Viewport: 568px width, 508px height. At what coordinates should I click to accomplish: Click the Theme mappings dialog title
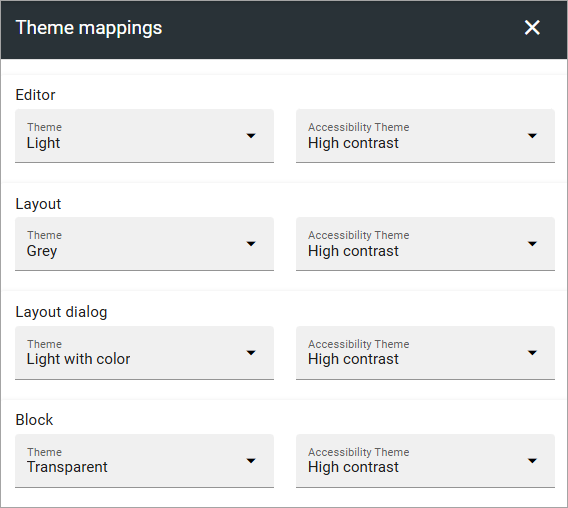tap(89, 28)
